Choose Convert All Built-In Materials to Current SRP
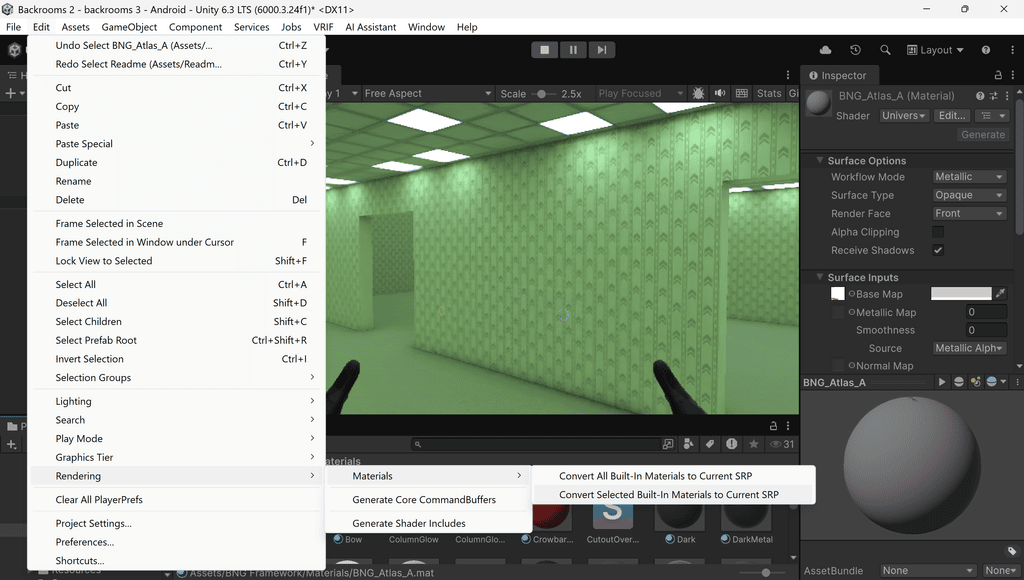This screenshot has width=1024, height=580. (673, 475)
